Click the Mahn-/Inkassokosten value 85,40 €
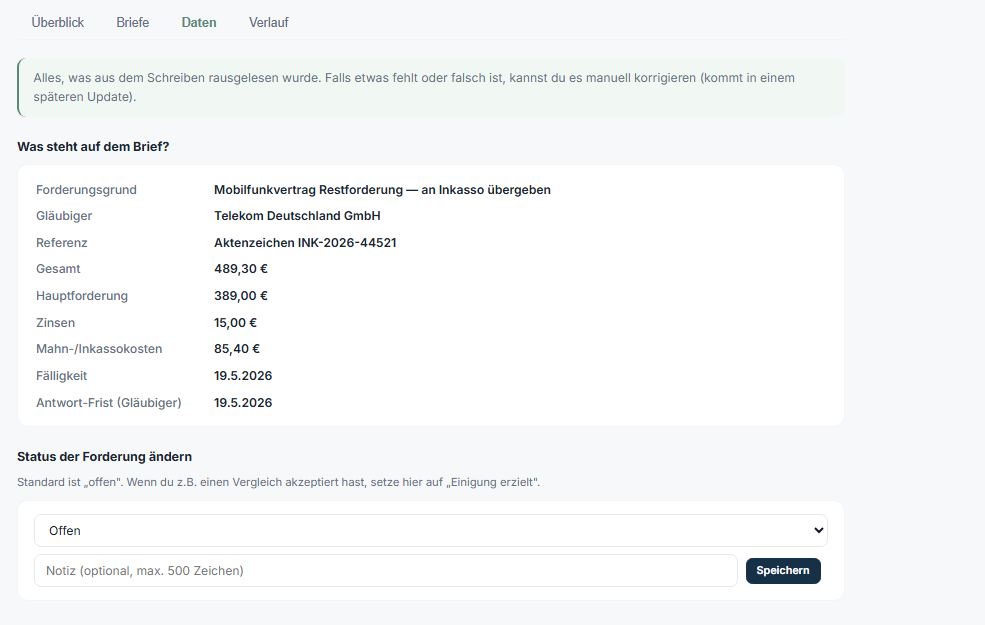The width and height of the screenshot is (985, 625). coord(237,349)
